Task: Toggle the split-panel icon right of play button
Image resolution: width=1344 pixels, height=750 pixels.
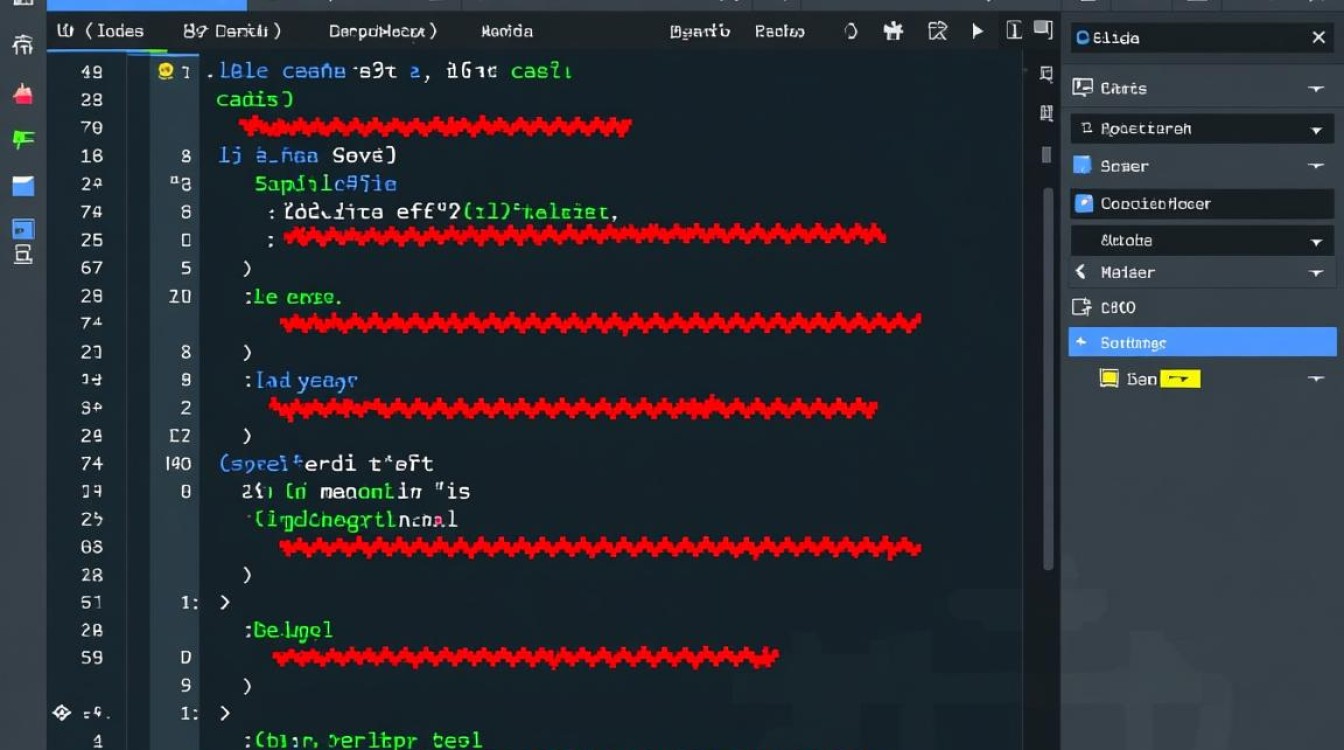Action: [1014, 31]
